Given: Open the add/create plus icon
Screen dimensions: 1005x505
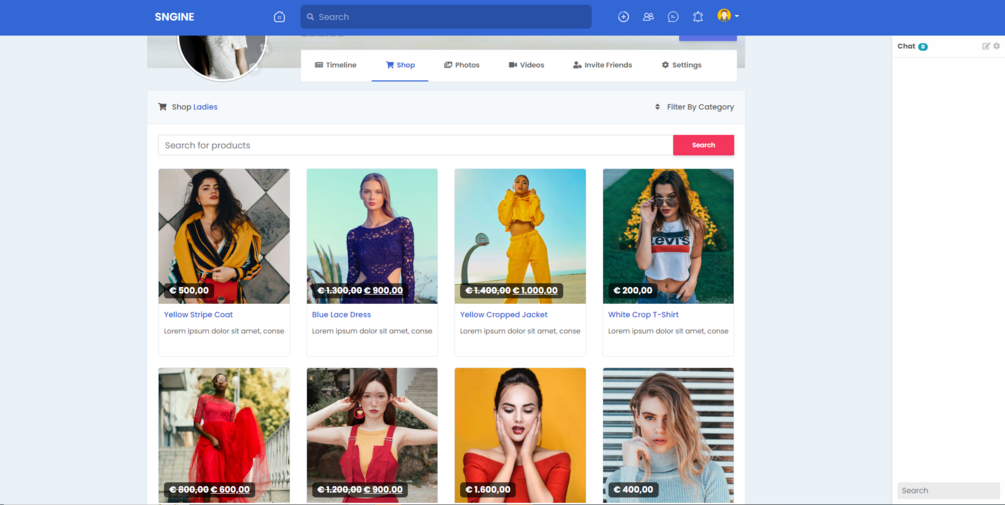Looking at the screenshot, I should click(x=623, y=17).
